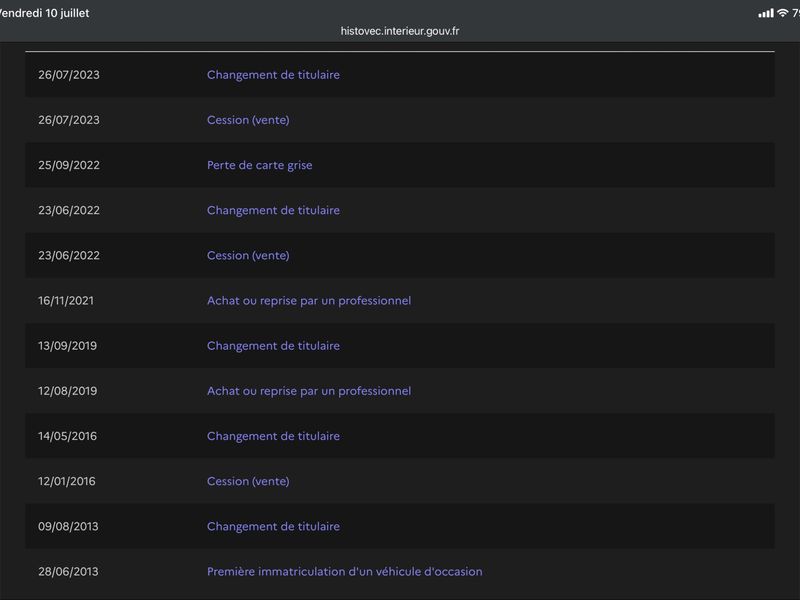Tap the Wi-Fi status icon

pyautogui.click(x=782, y=13)
